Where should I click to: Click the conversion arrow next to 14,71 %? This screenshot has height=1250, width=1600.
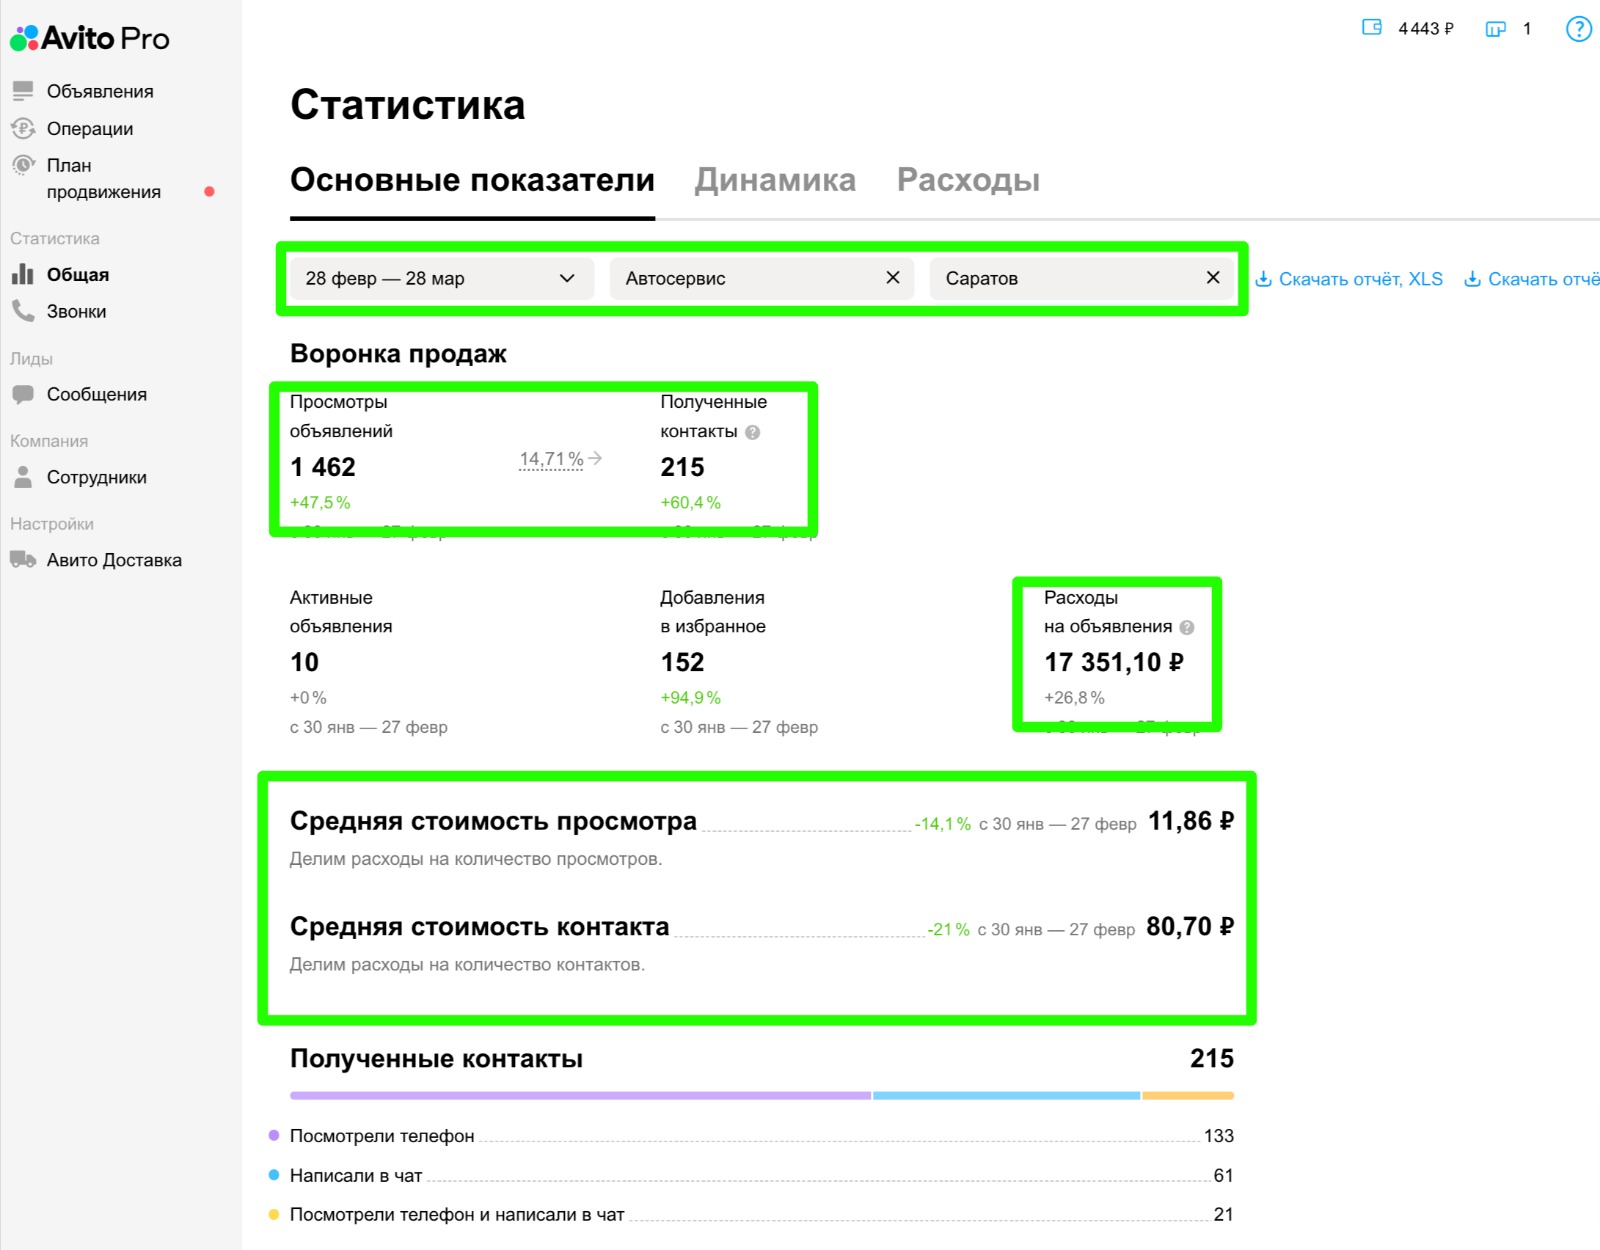pyautogui.click(x=595, y=458)
